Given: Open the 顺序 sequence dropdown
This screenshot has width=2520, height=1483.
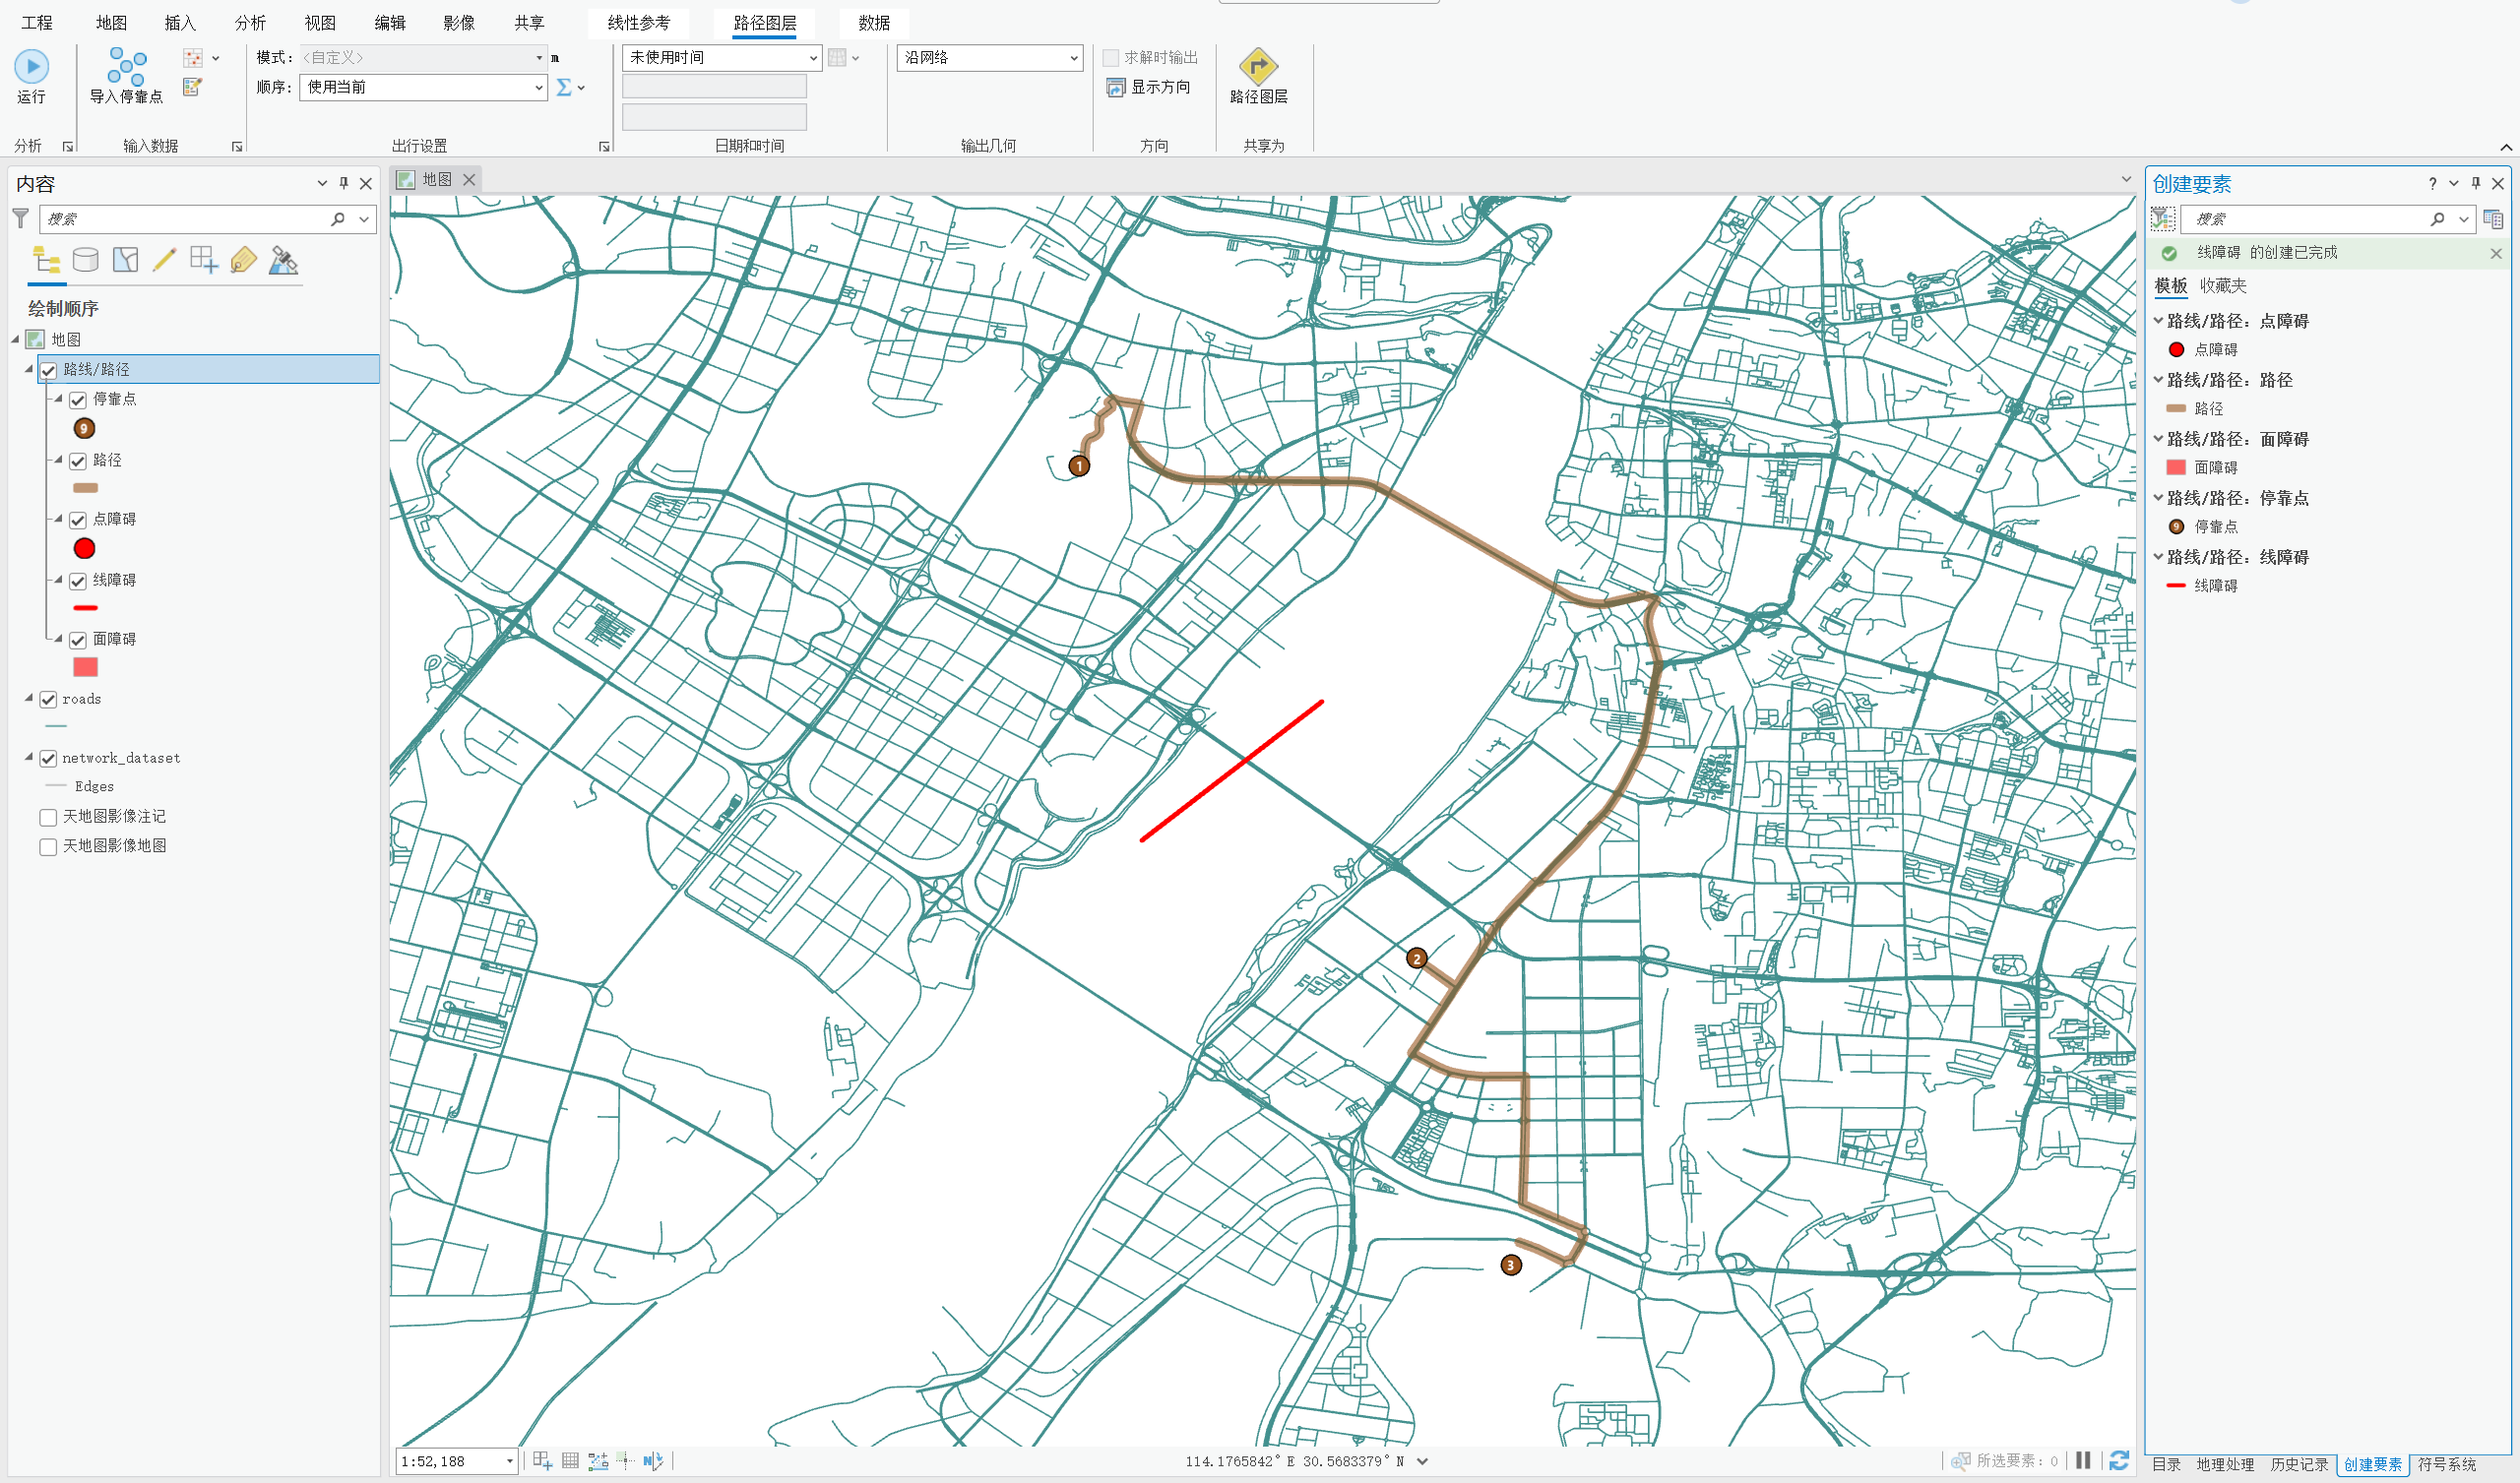Looking at the screenshot, I should (539, 87).
